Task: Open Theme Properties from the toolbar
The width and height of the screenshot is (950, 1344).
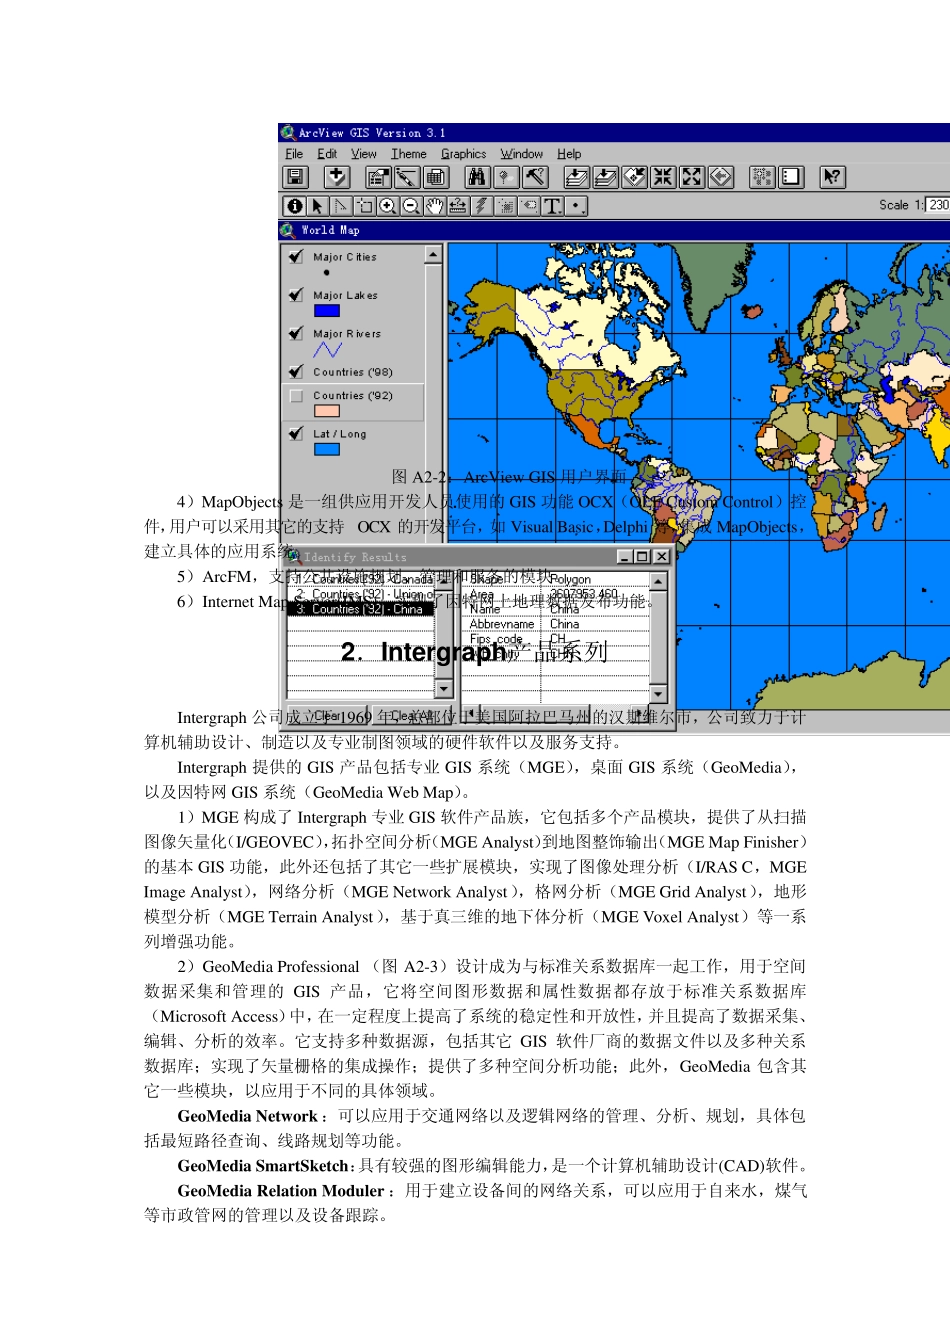Action: (378, 177)
